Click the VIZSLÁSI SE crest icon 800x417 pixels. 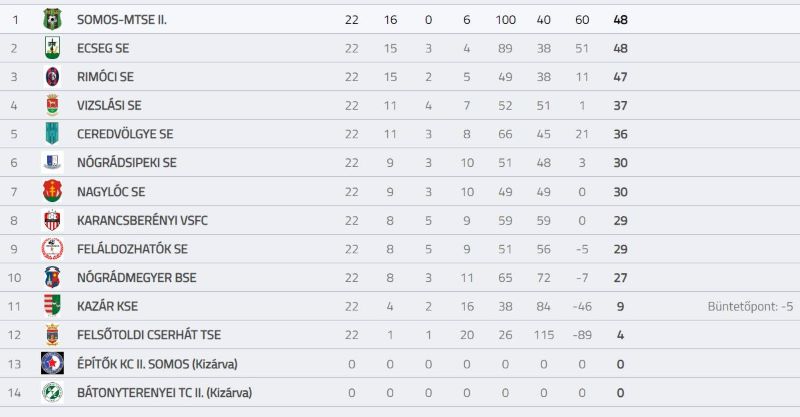52,105
